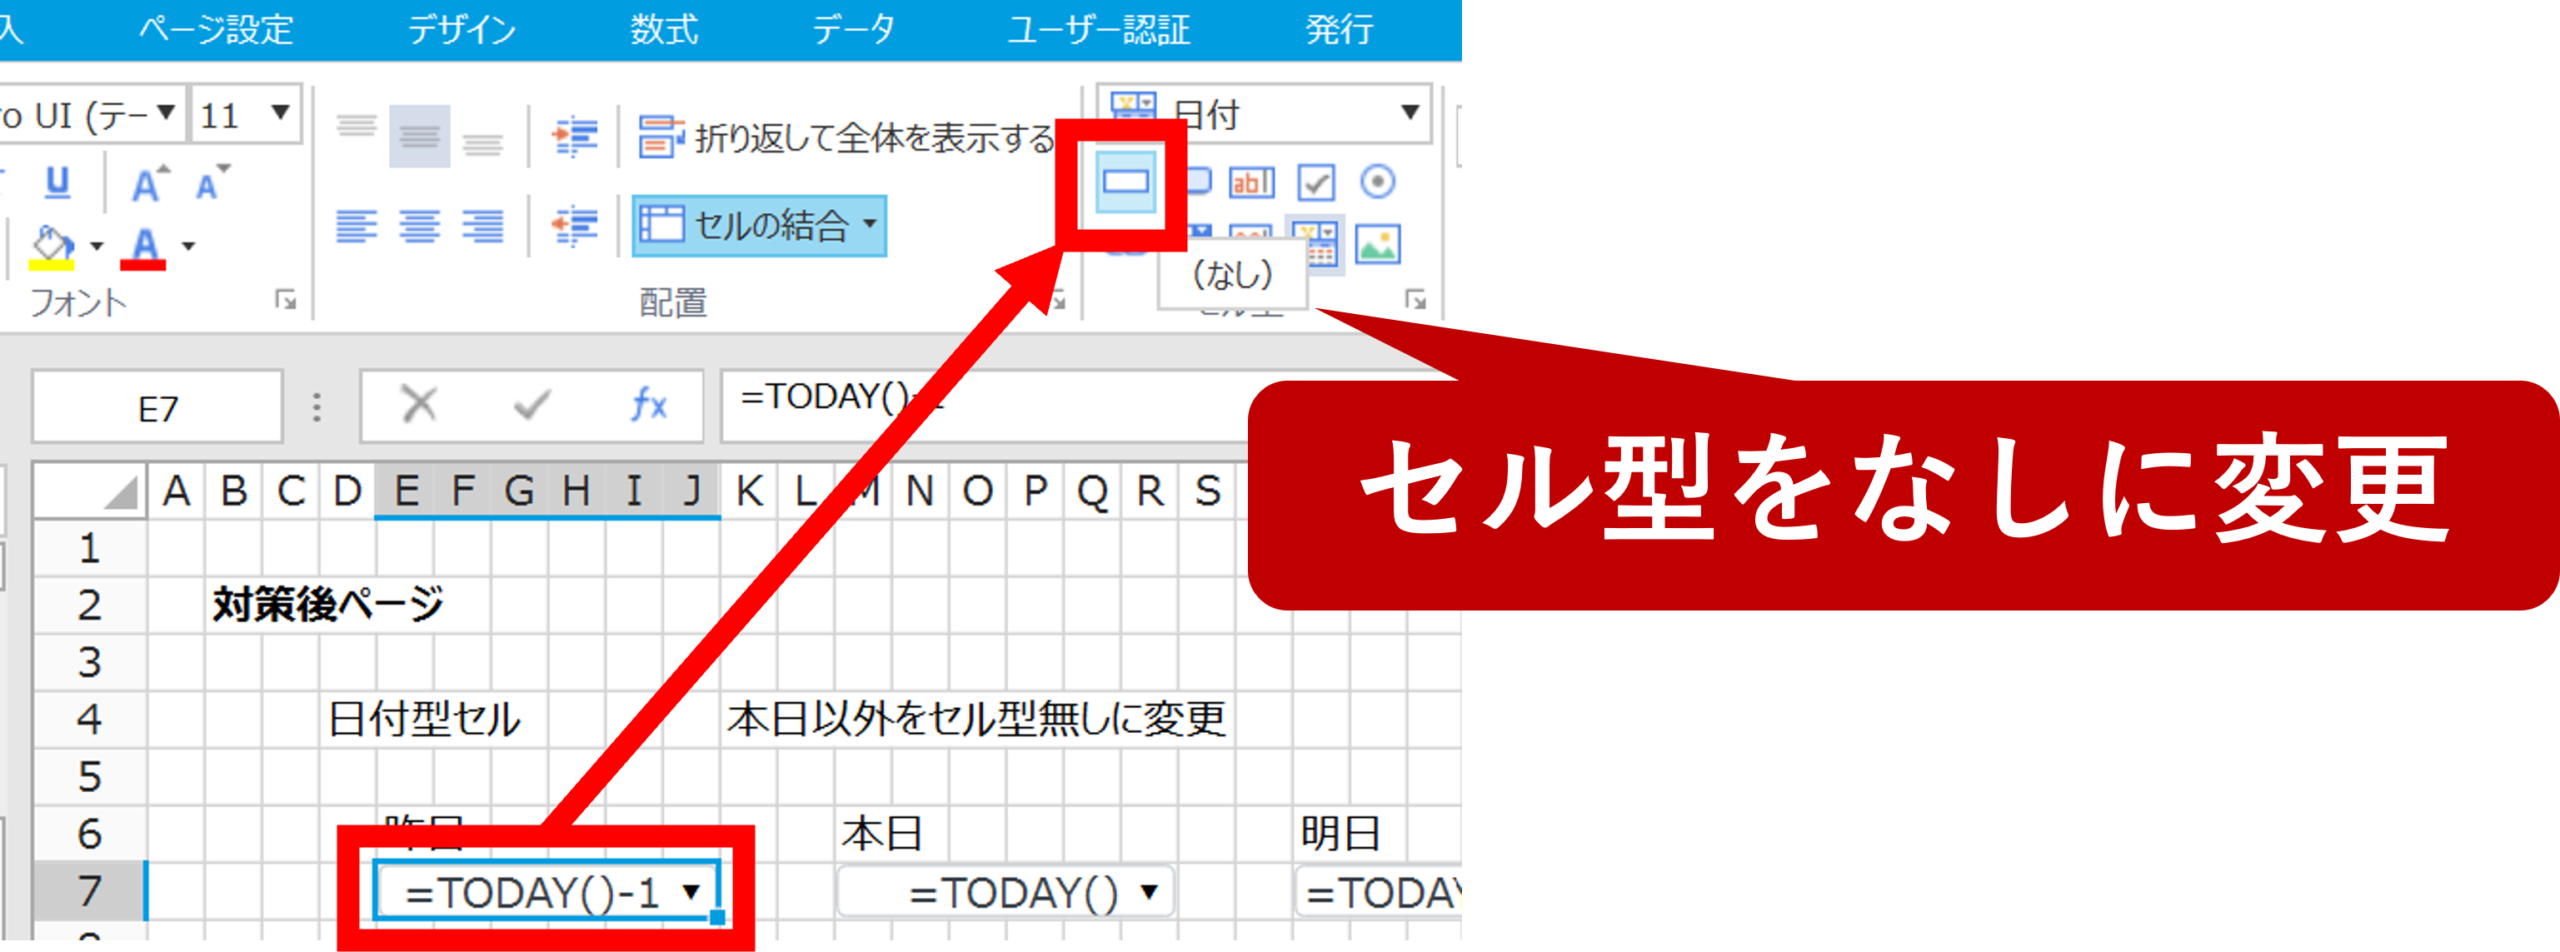This screenshot has height=952, width=2560.
Task: Click the decrease font size icon
Action: [x=211, y=184]
